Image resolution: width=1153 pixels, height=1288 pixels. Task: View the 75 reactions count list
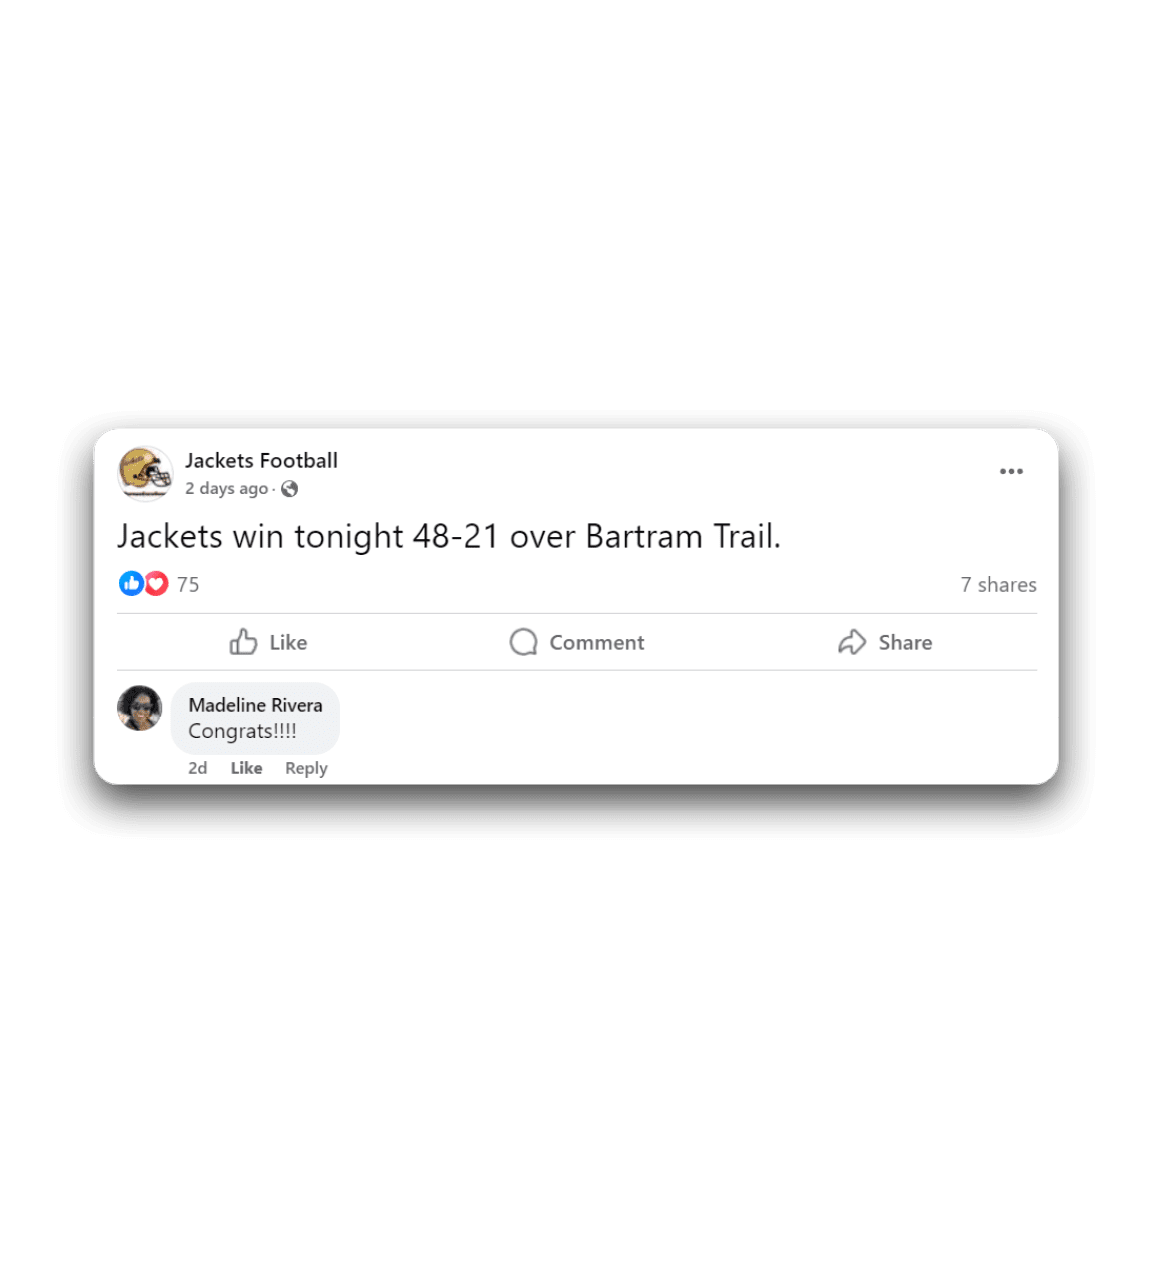188,585
